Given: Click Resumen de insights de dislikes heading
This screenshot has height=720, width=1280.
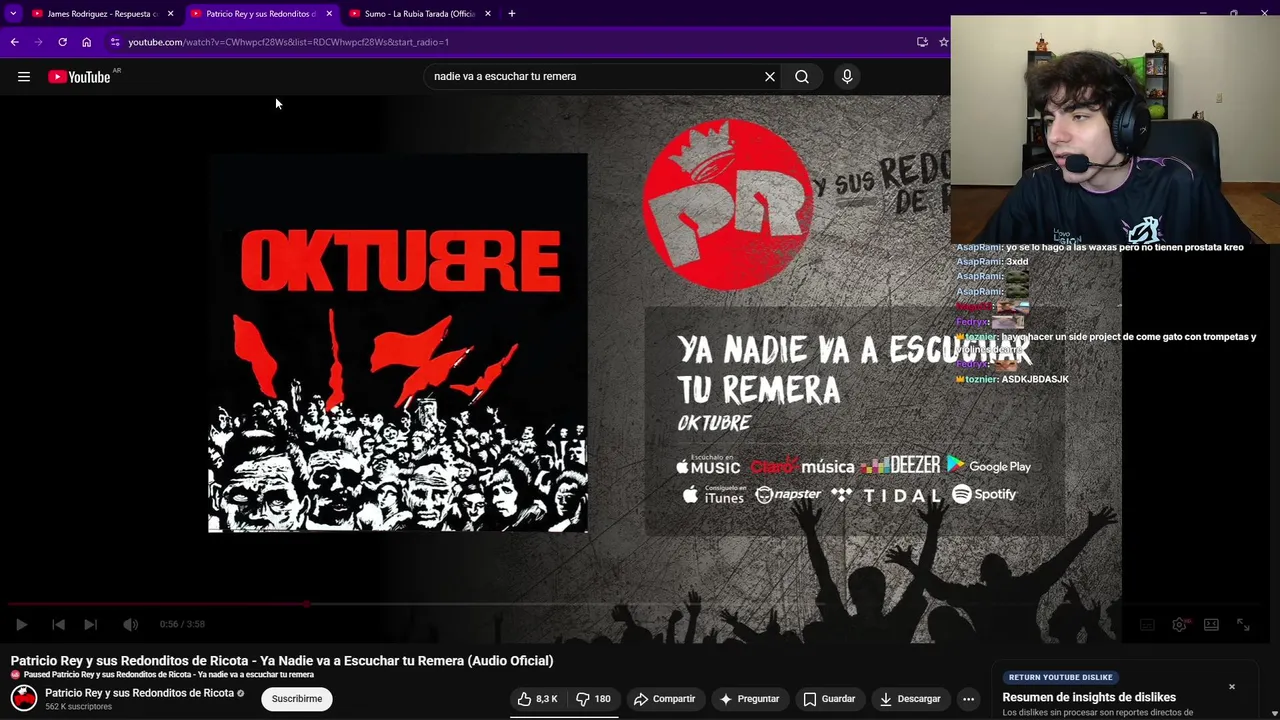Looking at the screenshot, I should (x=1089, y=697).
